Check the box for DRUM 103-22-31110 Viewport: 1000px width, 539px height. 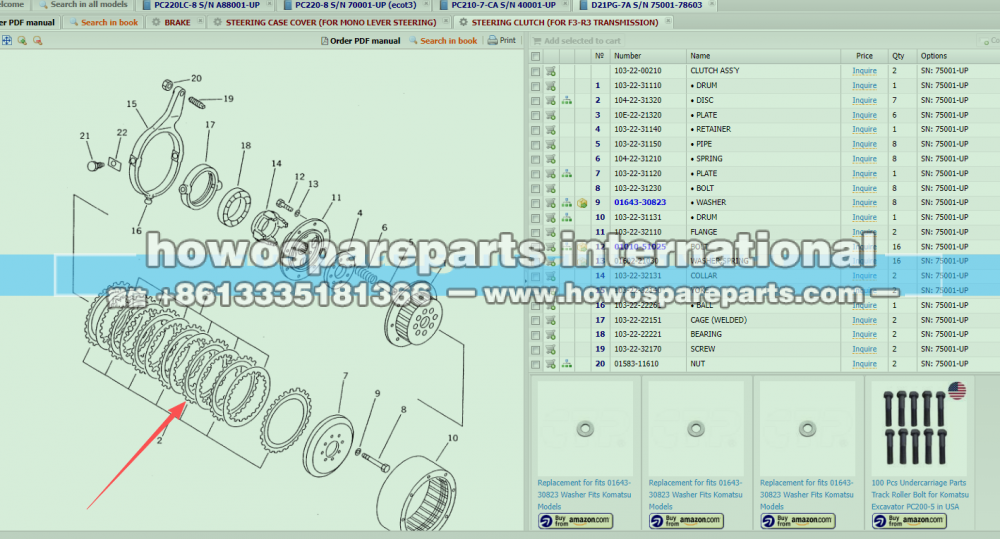[x=536, y=86]
